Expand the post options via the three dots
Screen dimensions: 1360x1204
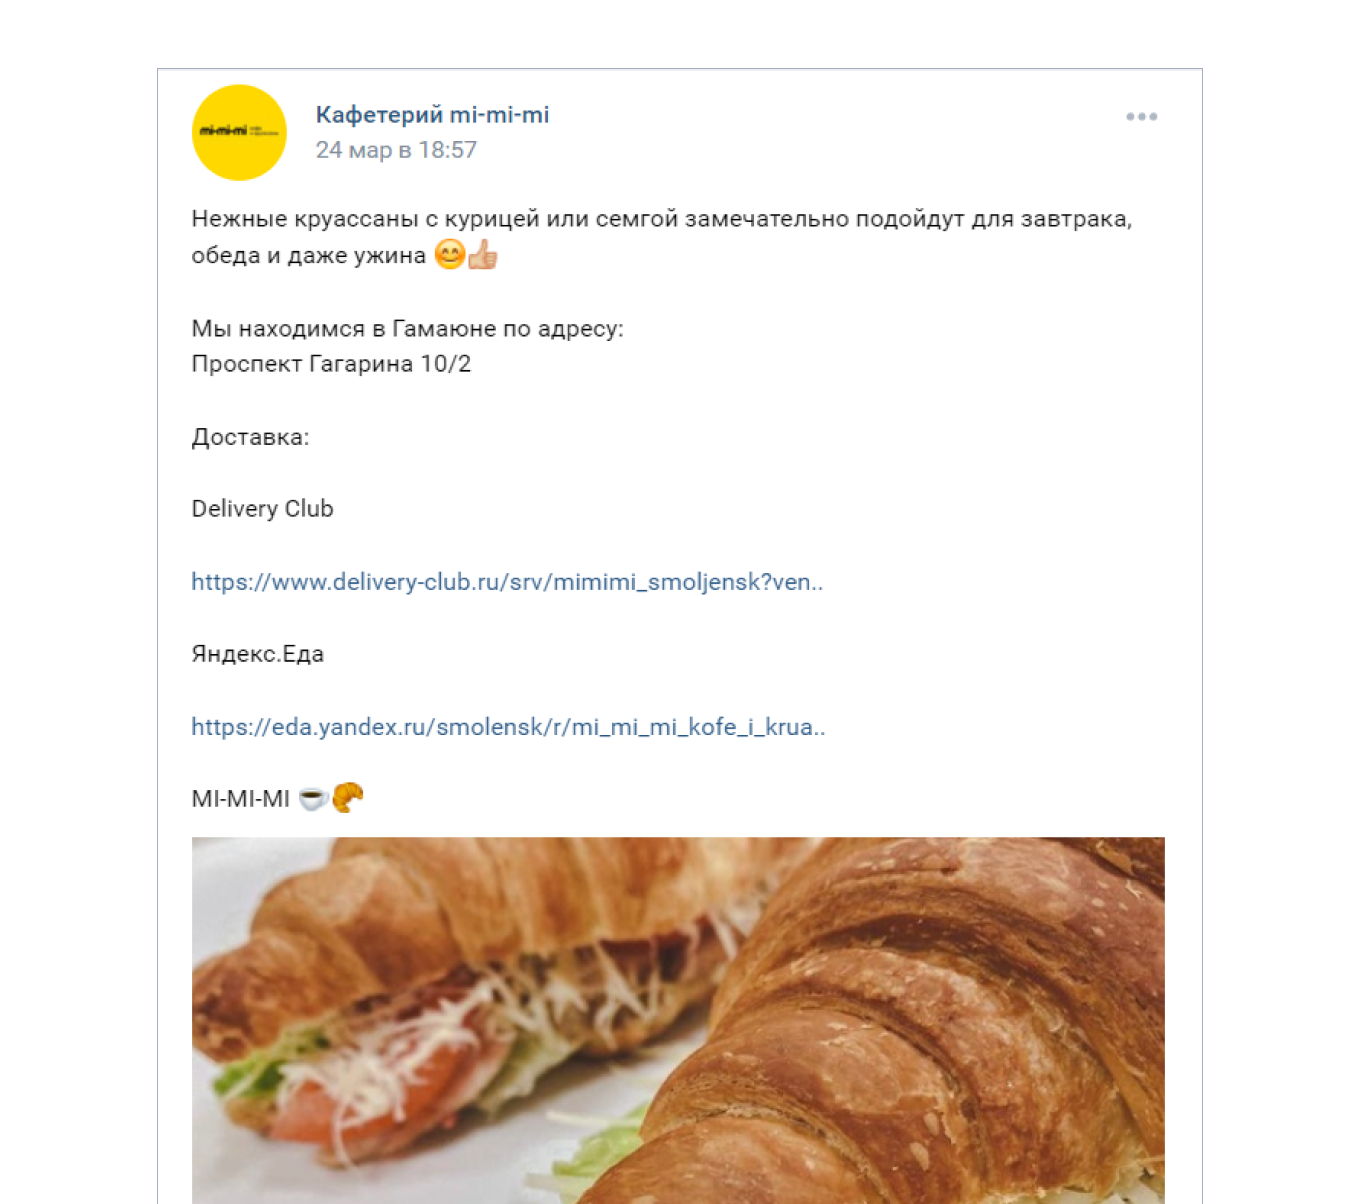click(x=1141, y=117)
